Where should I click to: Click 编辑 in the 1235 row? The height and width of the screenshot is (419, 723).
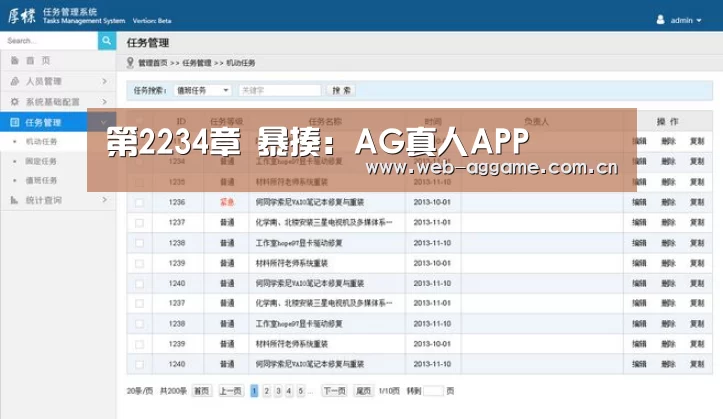coord(639,182)
